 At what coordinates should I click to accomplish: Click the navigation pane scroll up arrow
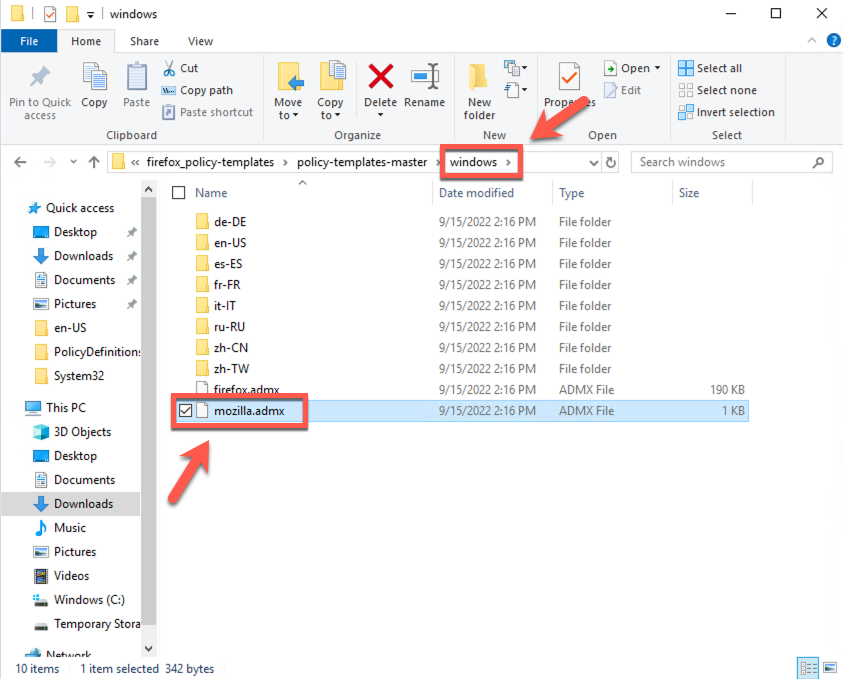(x=148, y=189)
